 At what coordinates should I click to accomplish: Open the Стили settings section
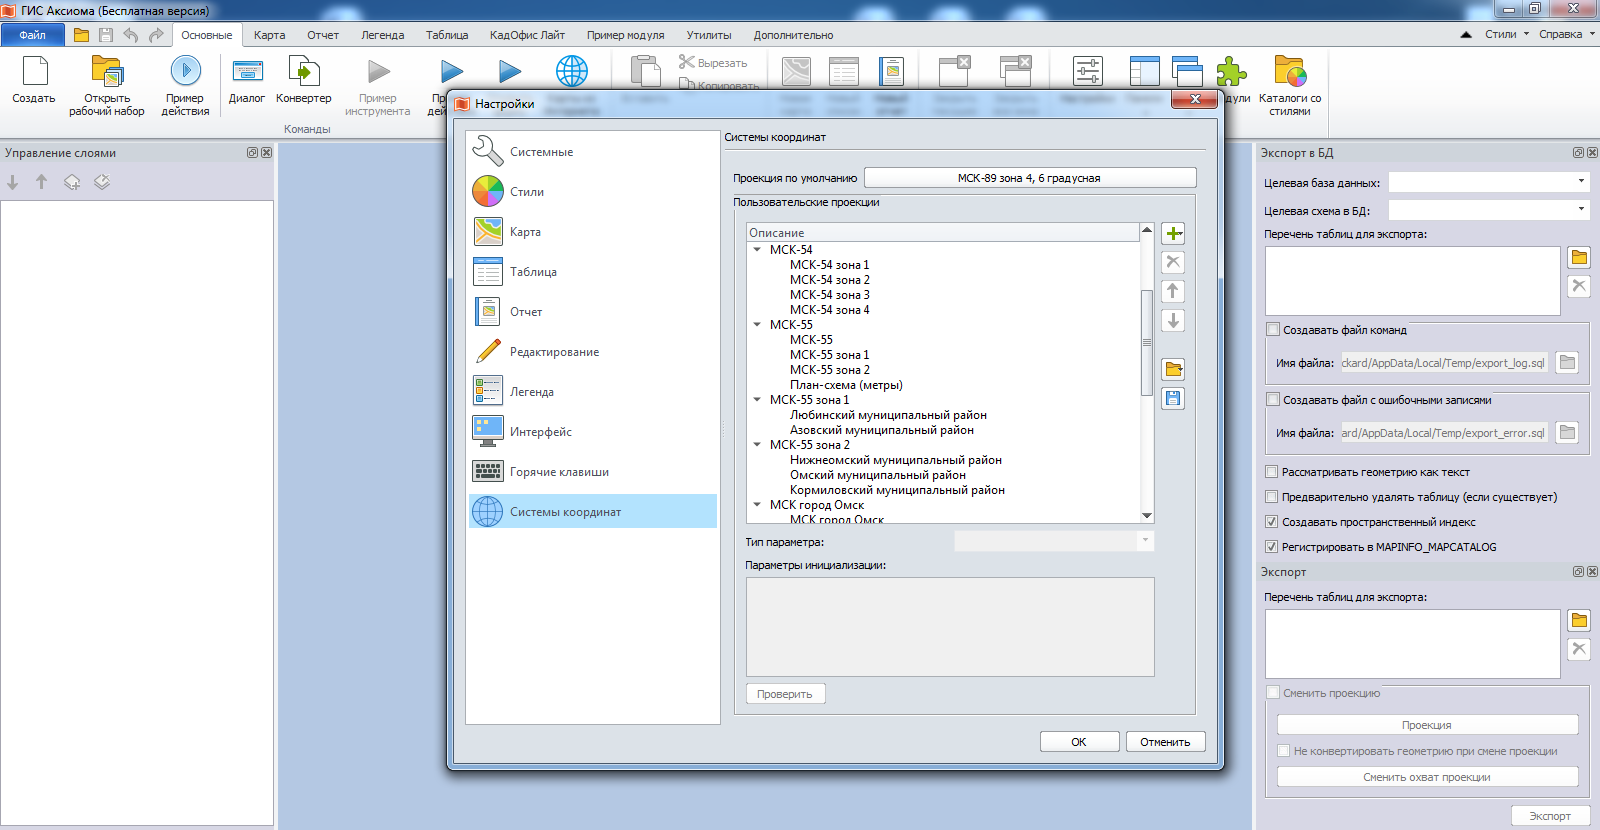coord(527,192)
